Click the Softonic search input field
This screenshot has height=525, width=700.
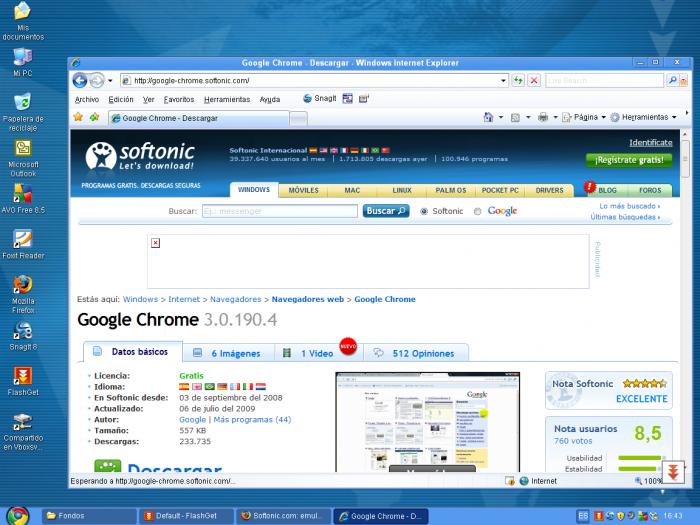pos(280,211)
